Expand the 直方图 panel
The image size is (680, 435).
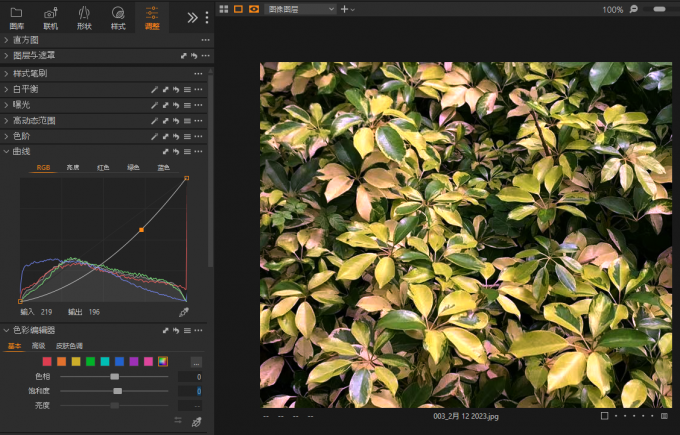(x=6, y=40)
